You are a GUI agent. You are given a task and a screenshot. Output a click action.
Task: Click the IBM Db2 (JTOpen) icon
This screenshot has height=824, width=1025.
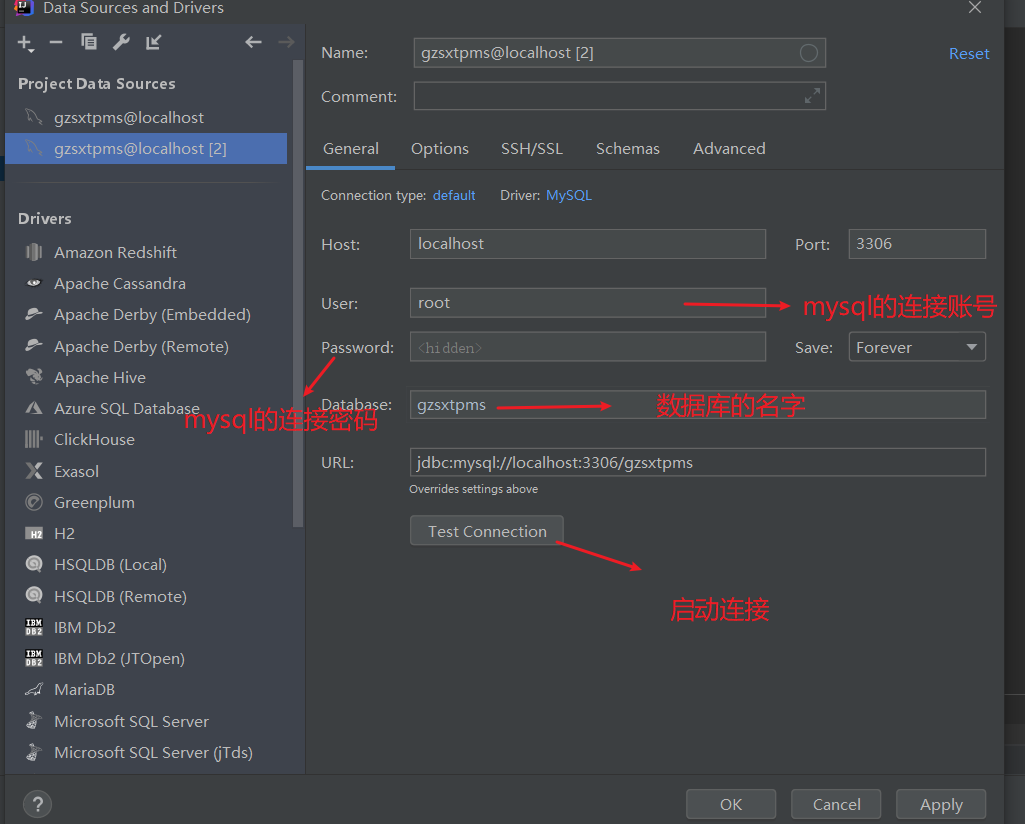tap(34, 658)
